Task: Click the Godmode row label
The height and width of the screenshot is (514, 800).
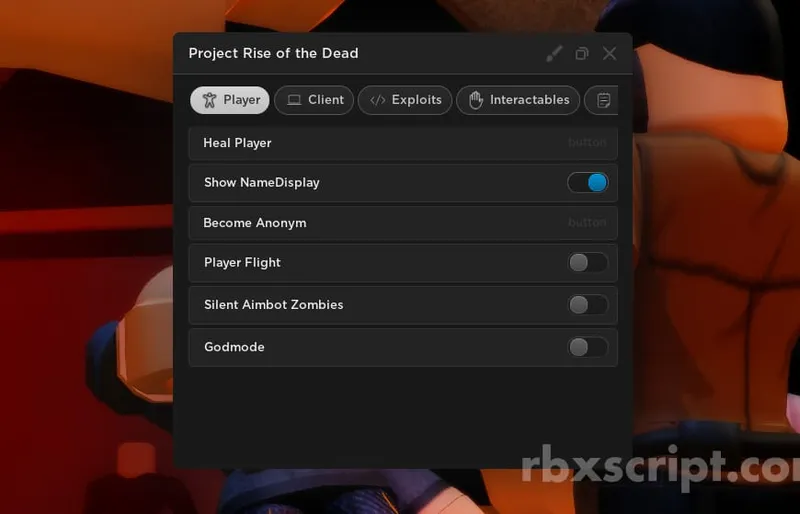Action: pos(234,347)
